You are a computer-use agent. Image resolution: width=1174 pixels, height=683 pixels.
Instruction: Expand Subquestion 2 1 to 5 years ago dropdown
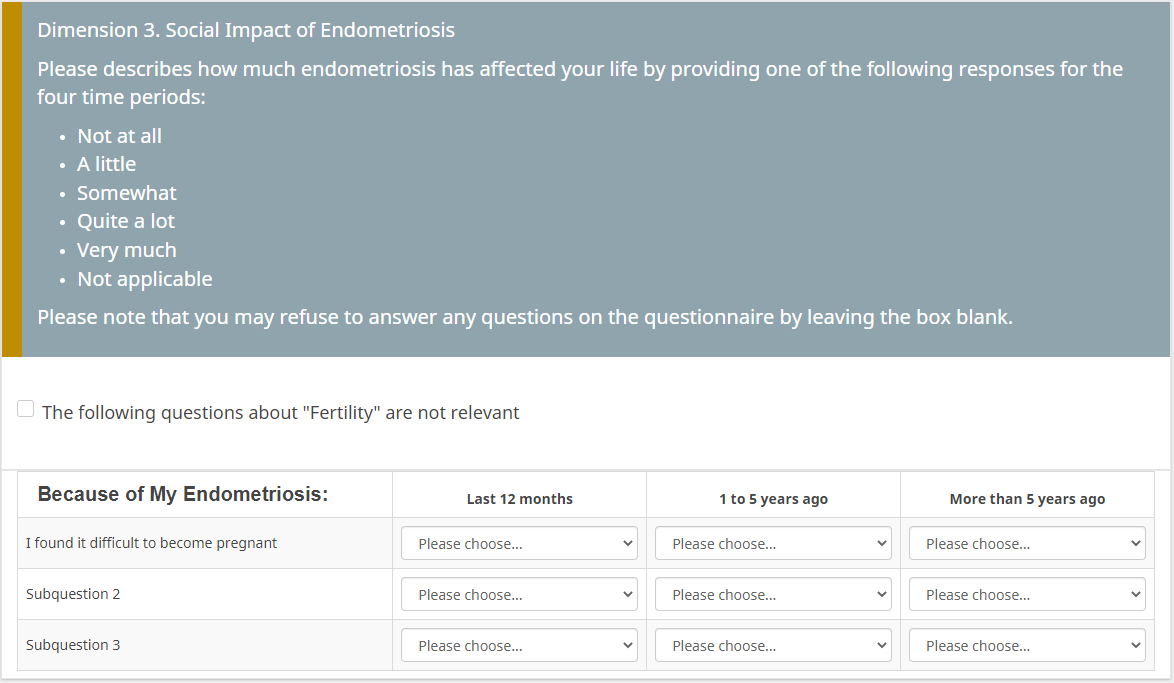coord(773,595)
